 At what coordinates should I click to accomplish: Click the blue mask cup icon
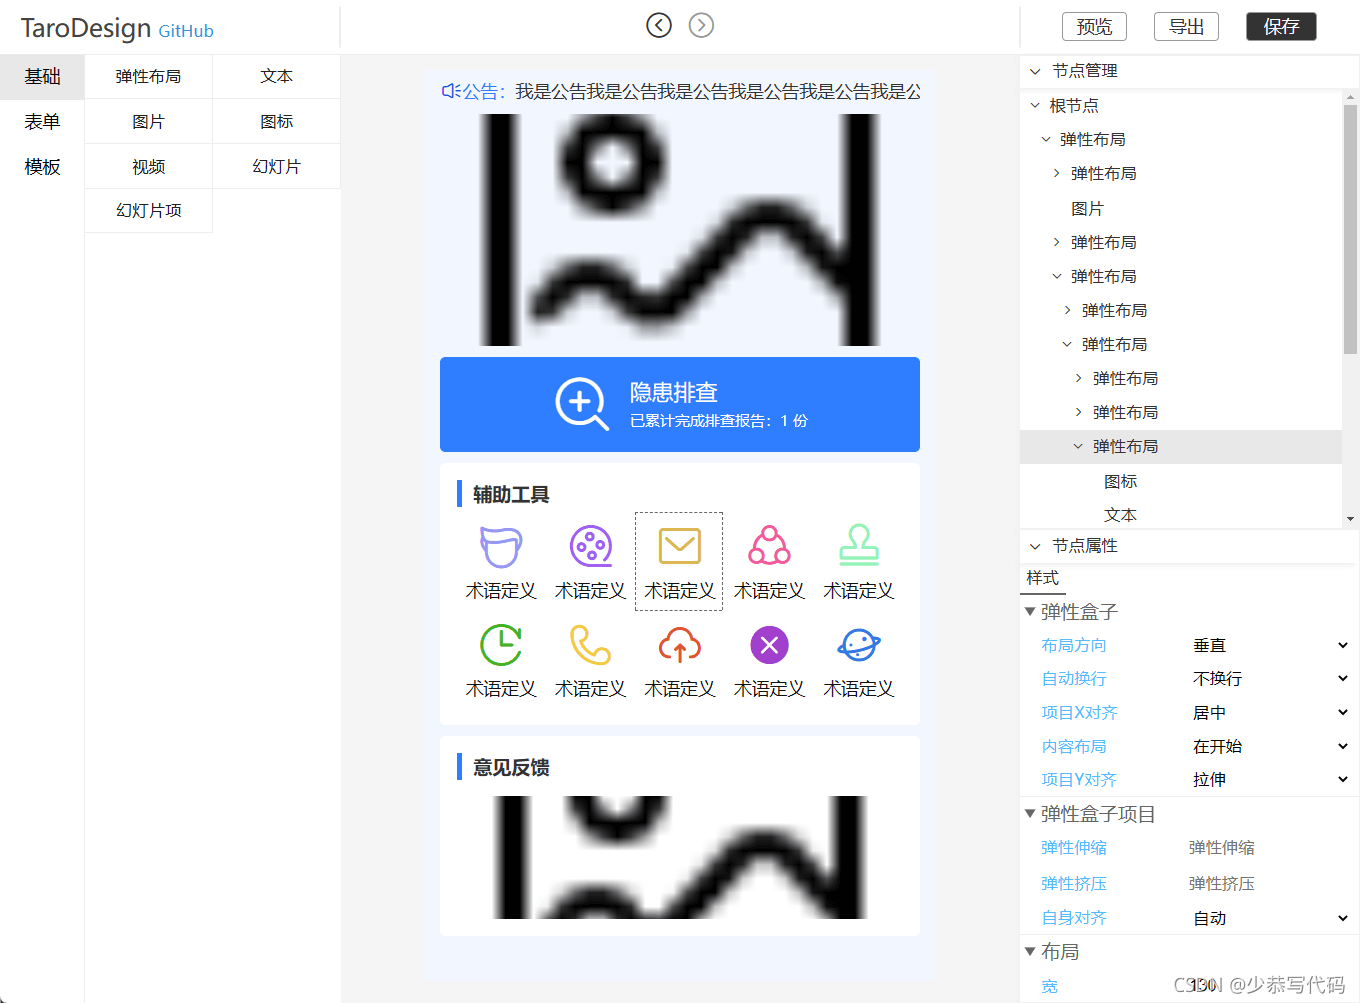[x=501, y=546]
